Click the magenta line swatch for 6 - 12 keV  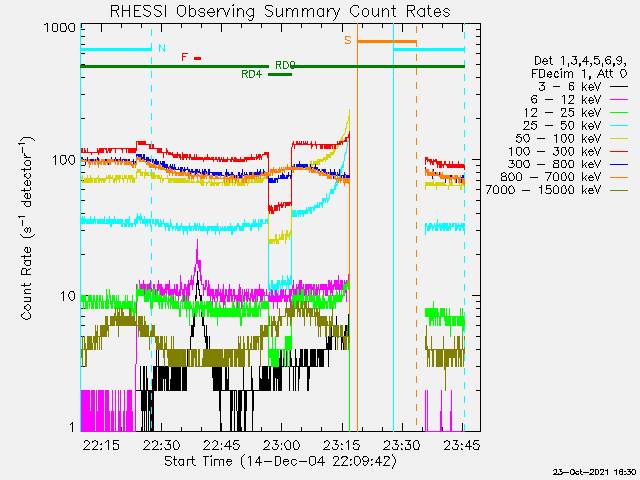click(619, 100)
